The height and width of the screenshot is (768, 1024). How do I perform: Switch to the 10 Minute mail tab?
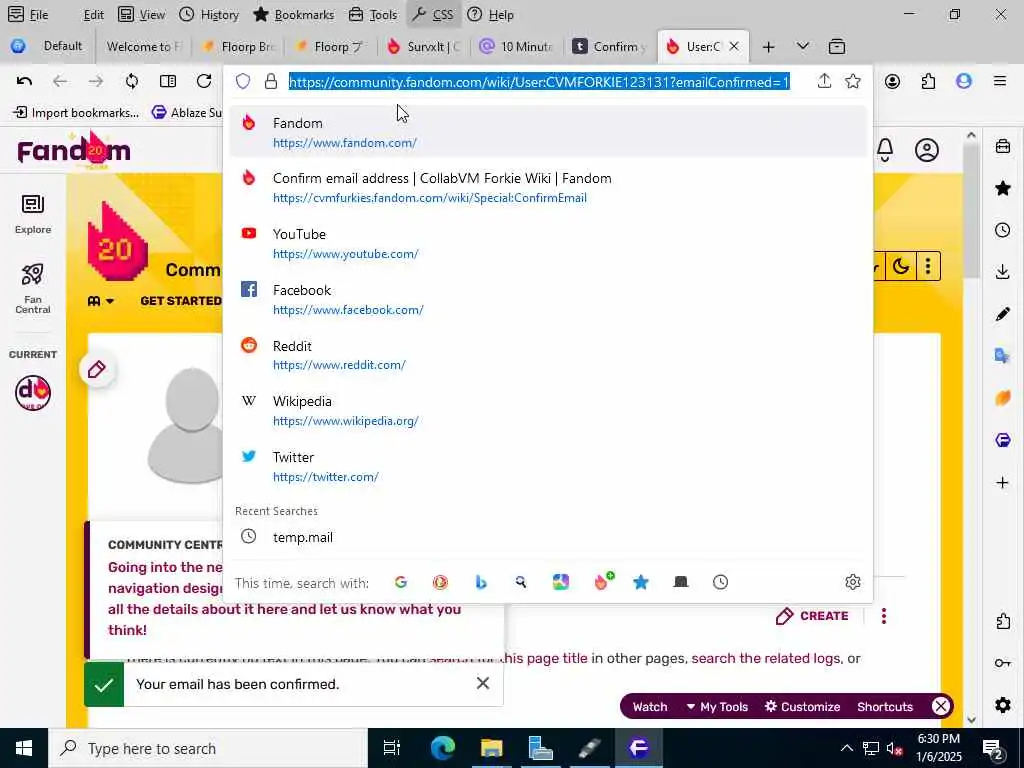(x=517, y=46)
